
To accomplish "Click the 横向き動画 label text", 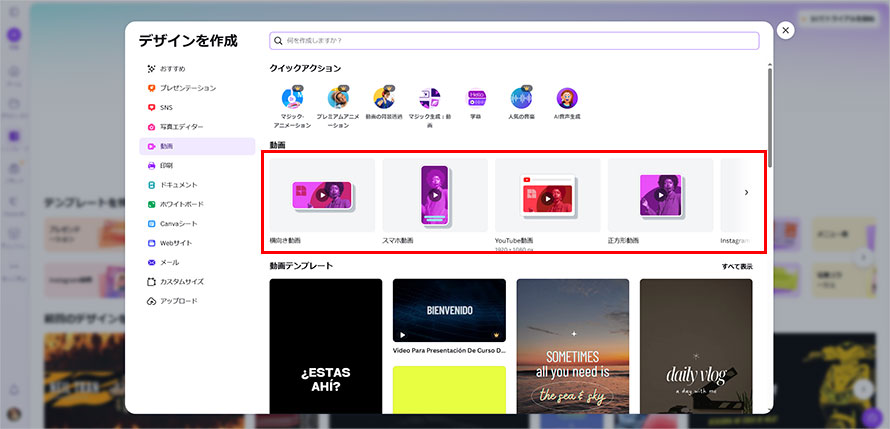I will (x=285, y=241).
